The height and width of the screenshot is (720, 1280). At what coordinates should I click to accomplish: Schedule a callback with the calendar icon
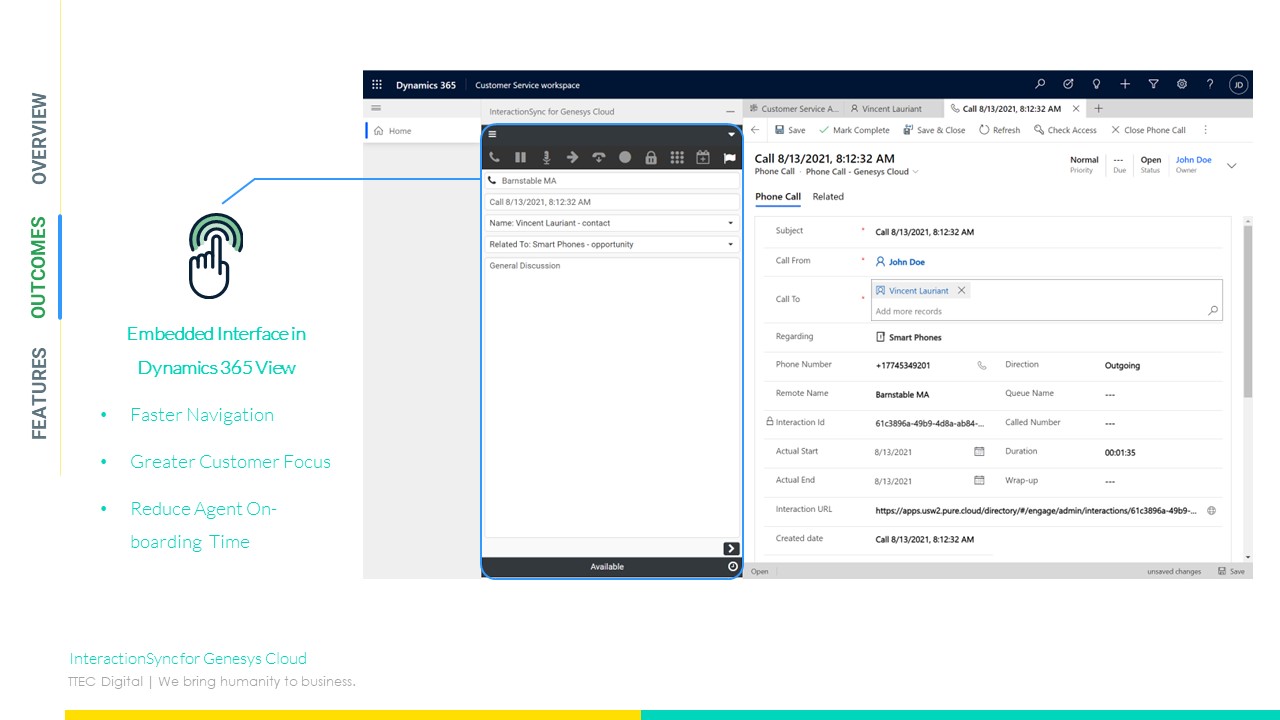[704, 157]
